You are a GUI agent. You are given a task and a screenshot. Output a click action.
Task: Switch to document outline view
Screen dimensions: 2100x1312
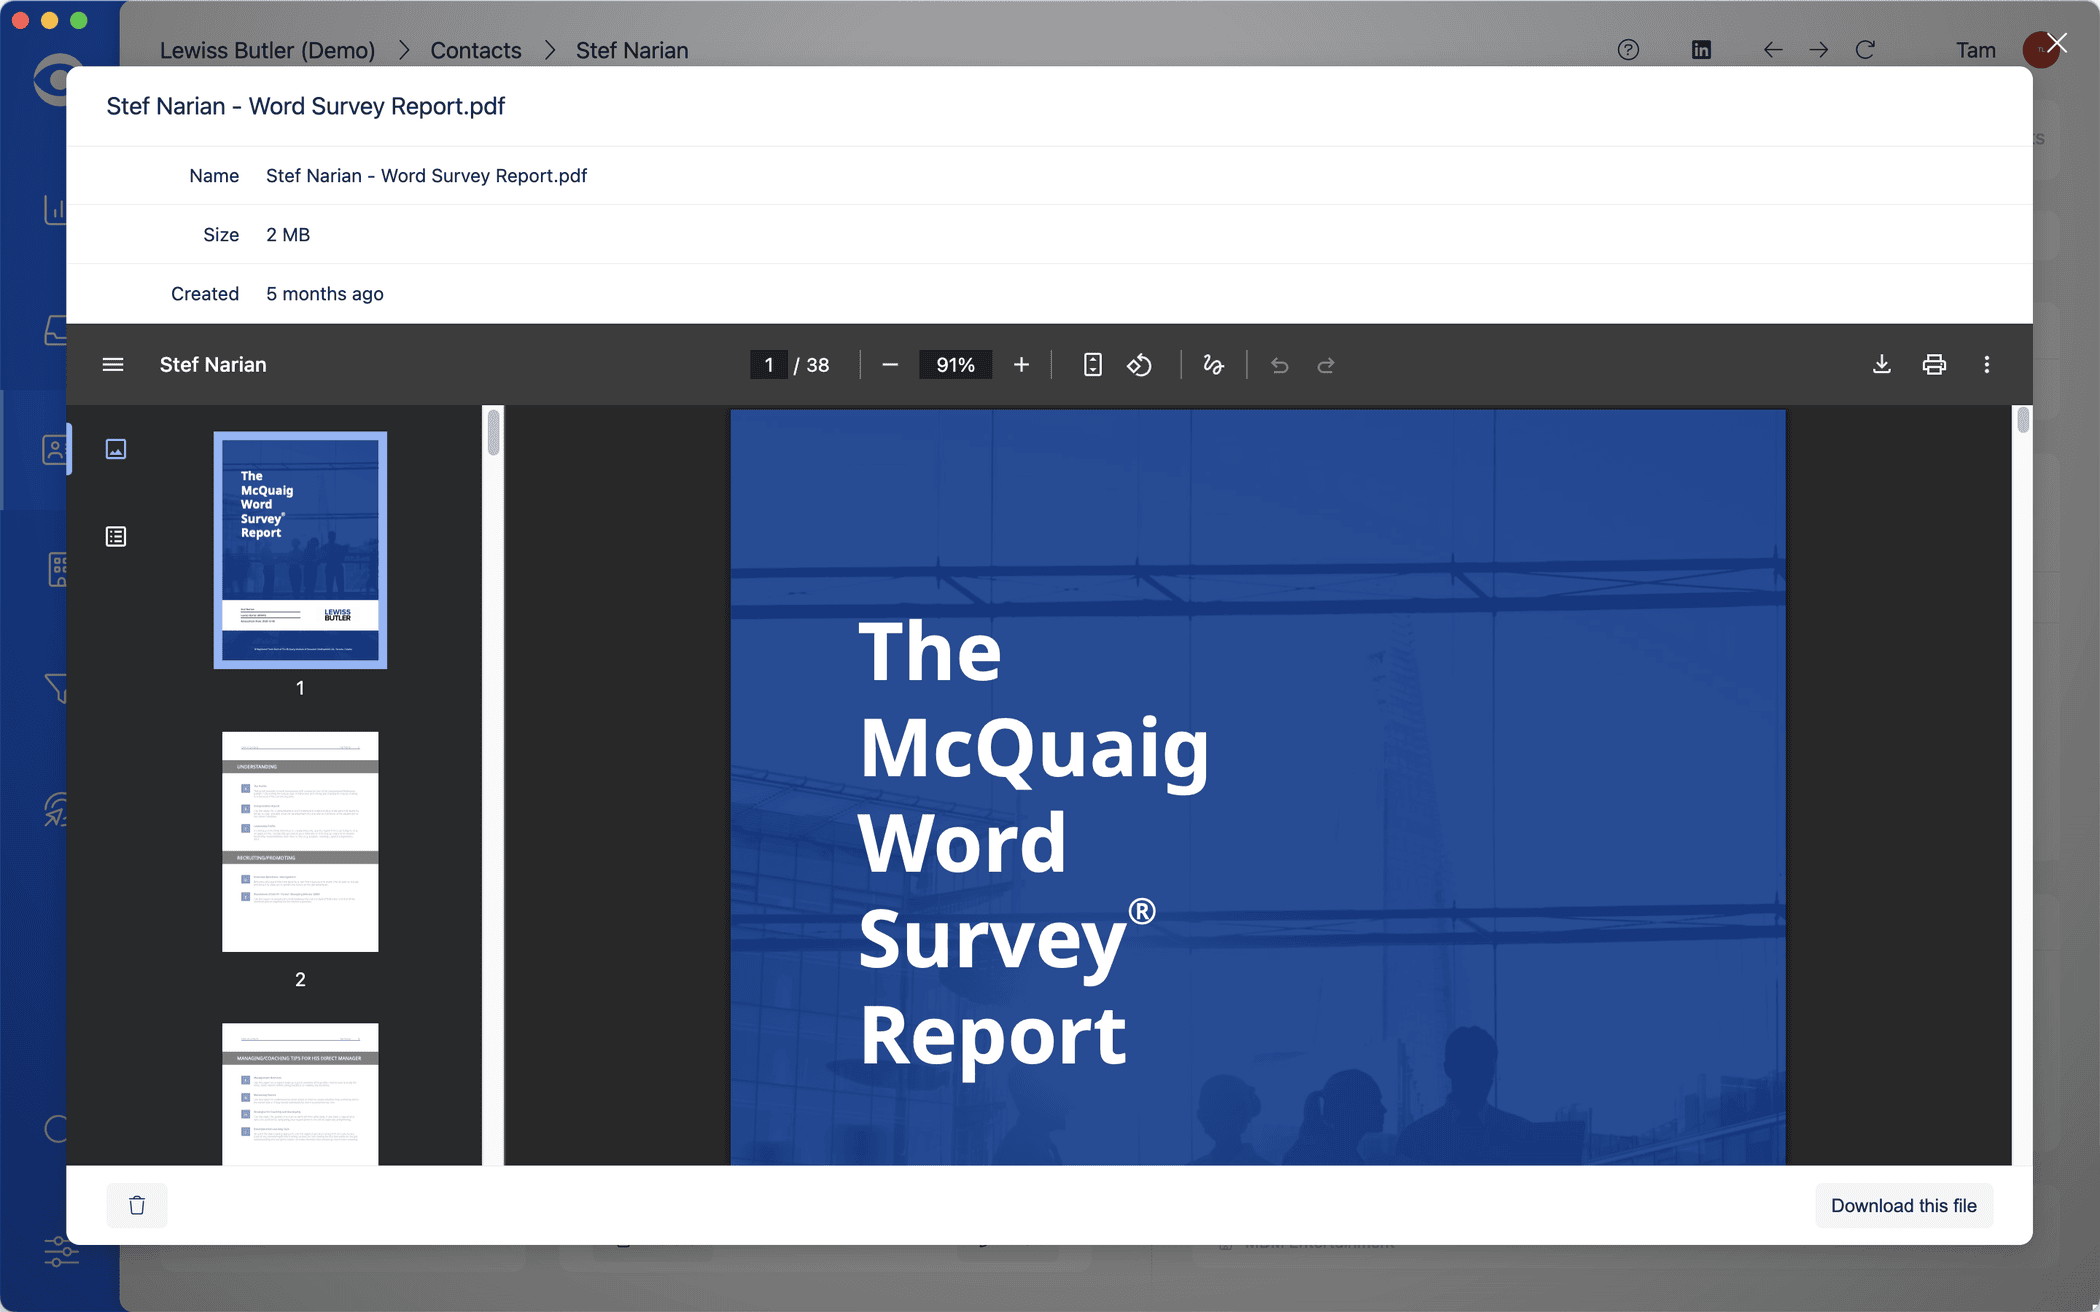[116, 537]
